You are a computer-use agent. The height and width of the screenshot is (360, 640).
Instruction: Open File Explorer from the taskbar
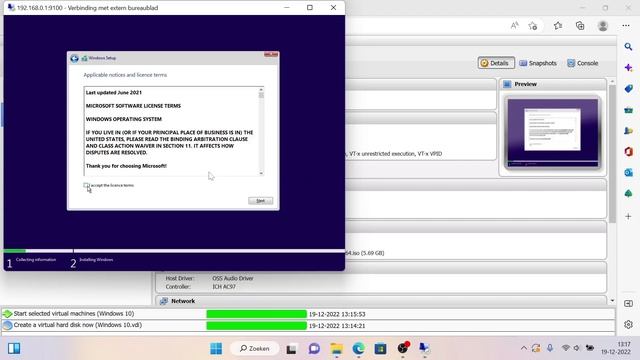click(337, 349)
